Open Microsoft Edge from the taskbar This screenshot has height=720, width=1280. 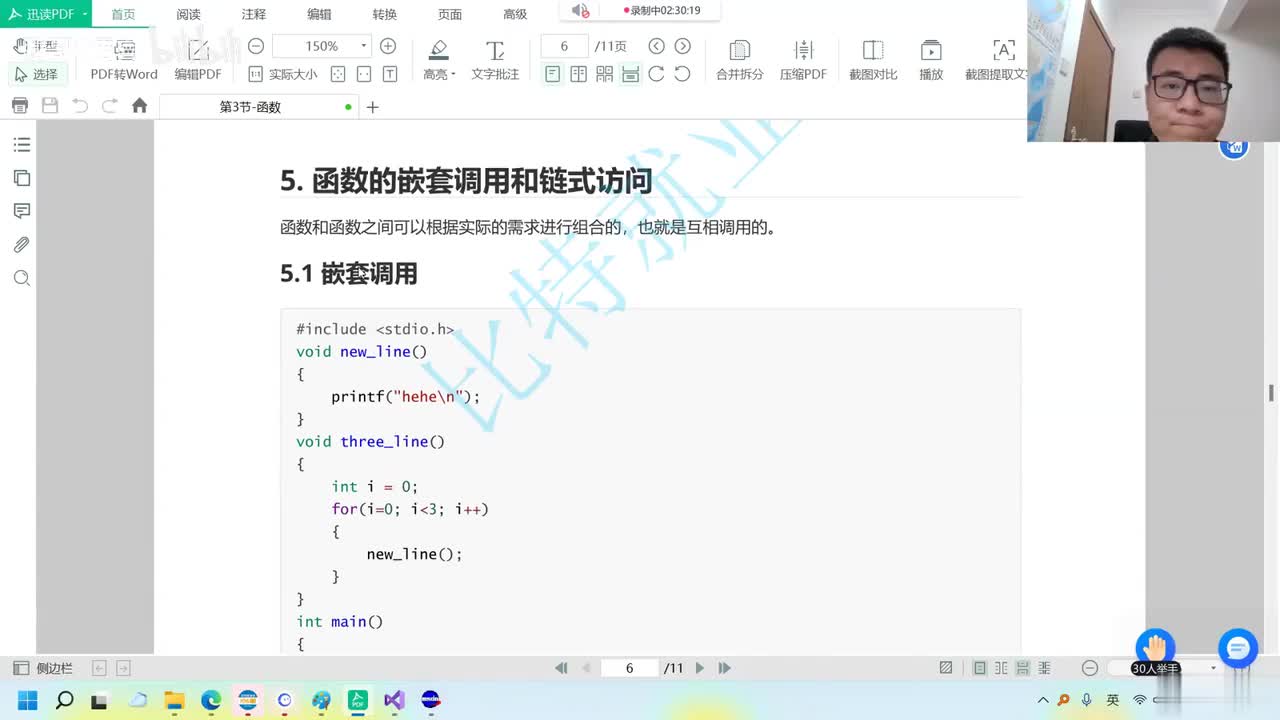point(211,700)
